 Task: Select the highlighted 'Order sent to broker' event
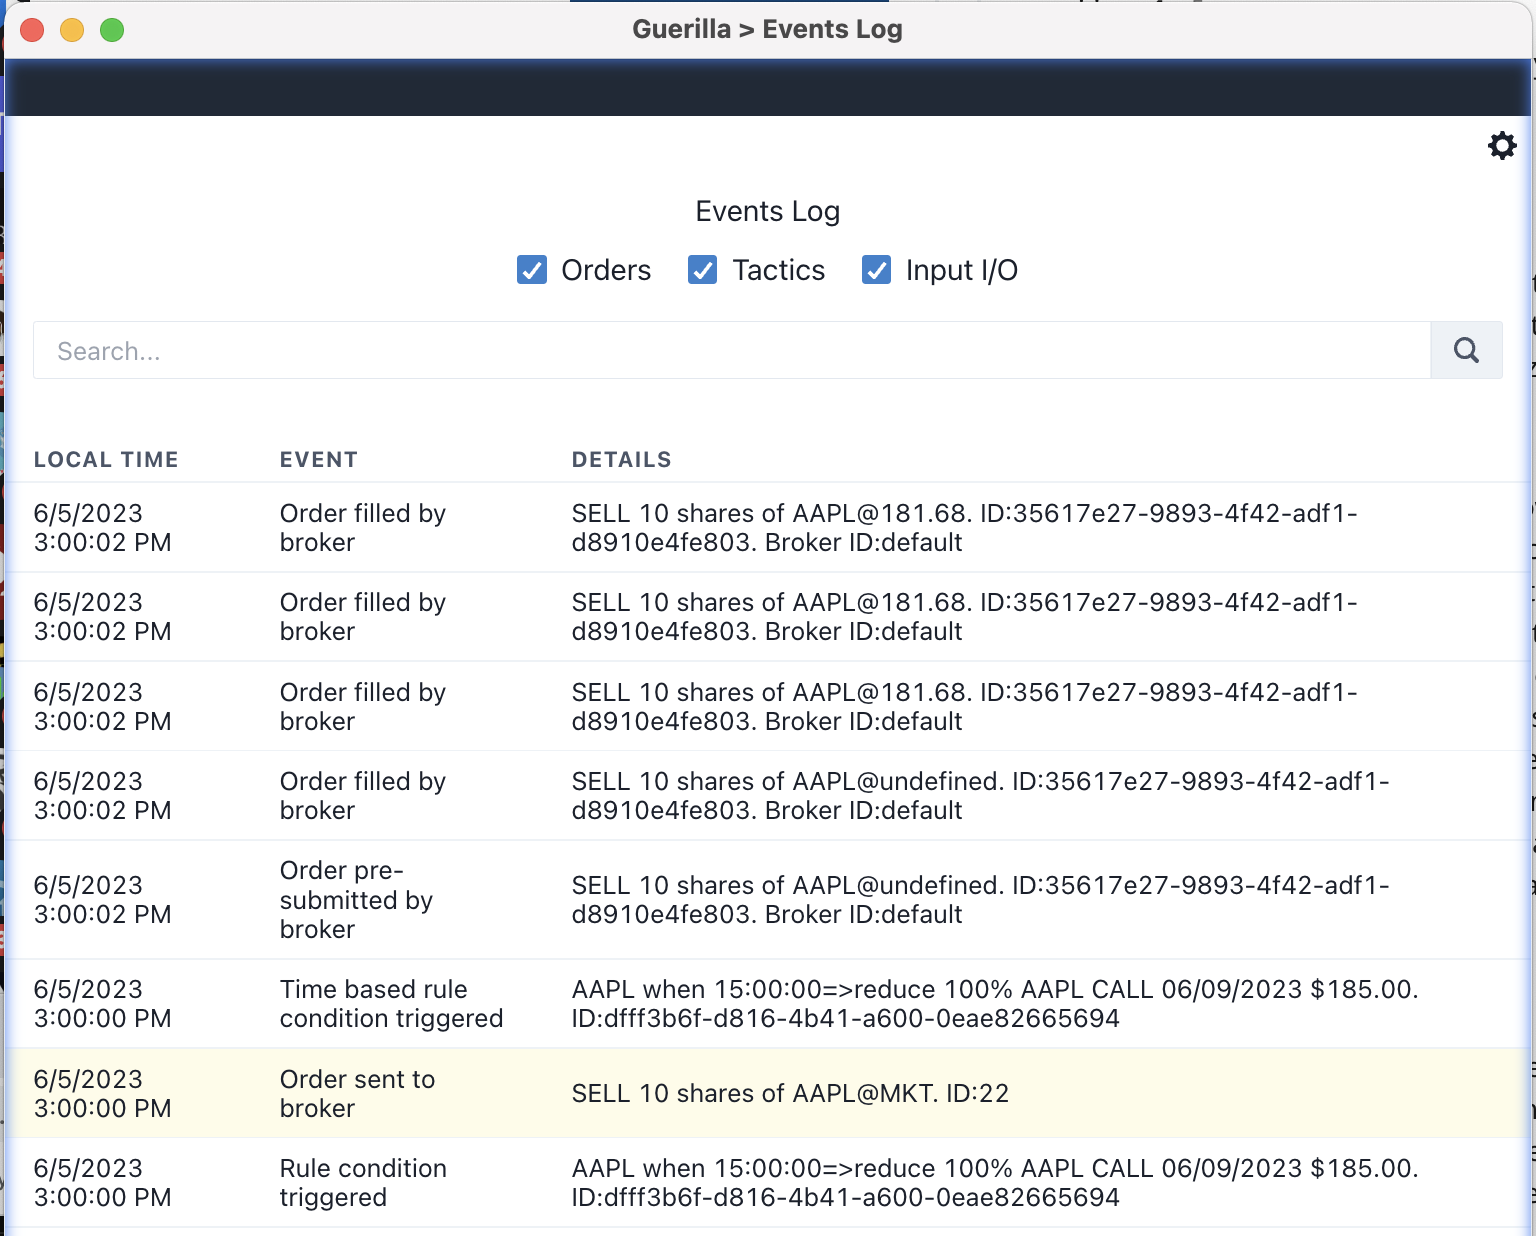[x=357, y=1093]
